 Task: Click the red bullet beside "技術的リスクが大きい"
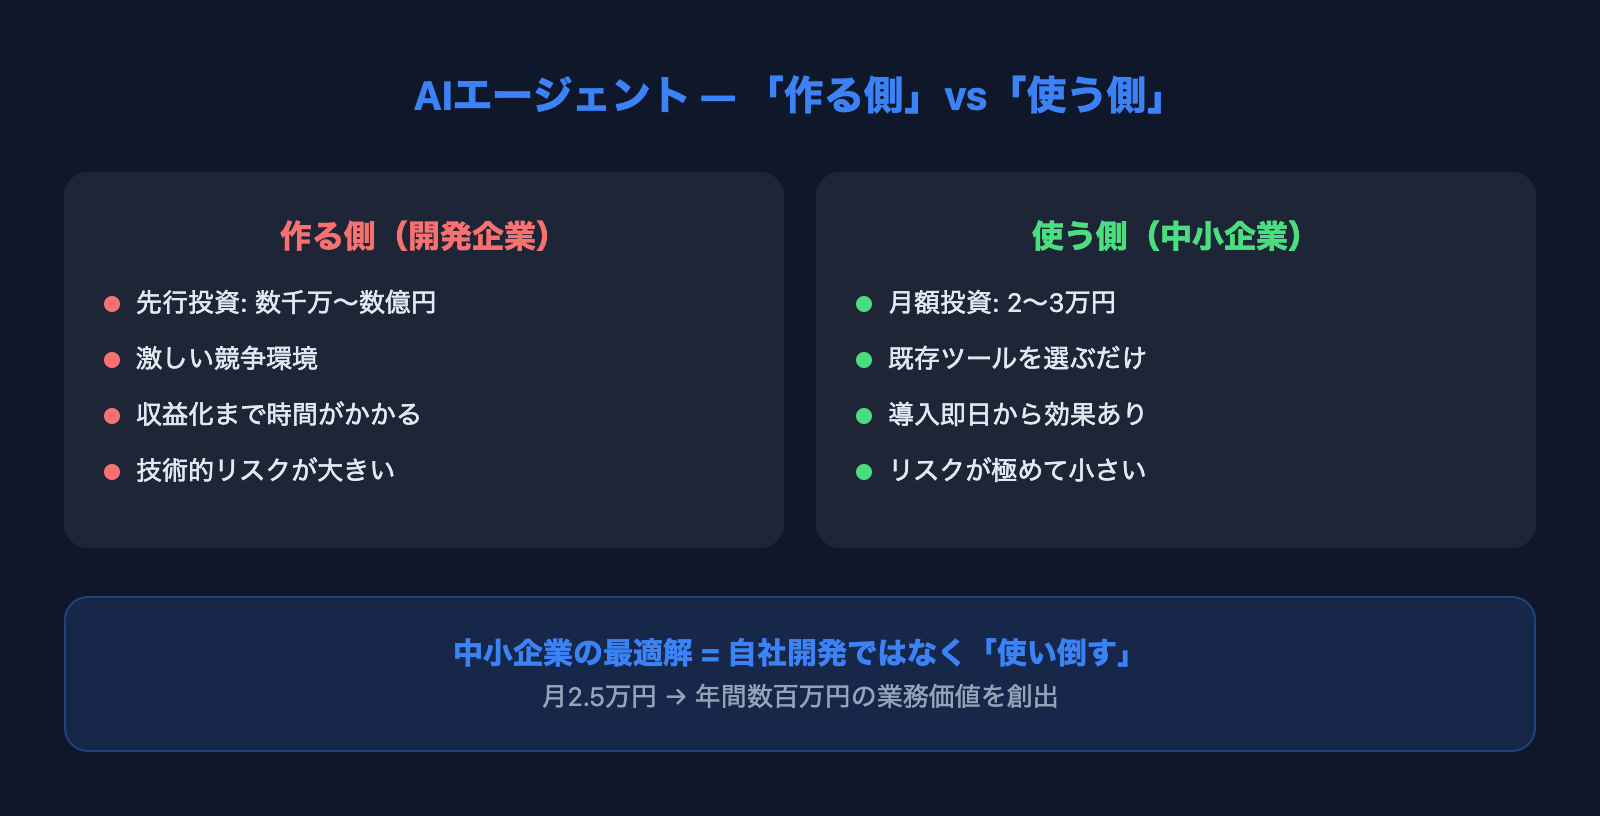[112, 472]
